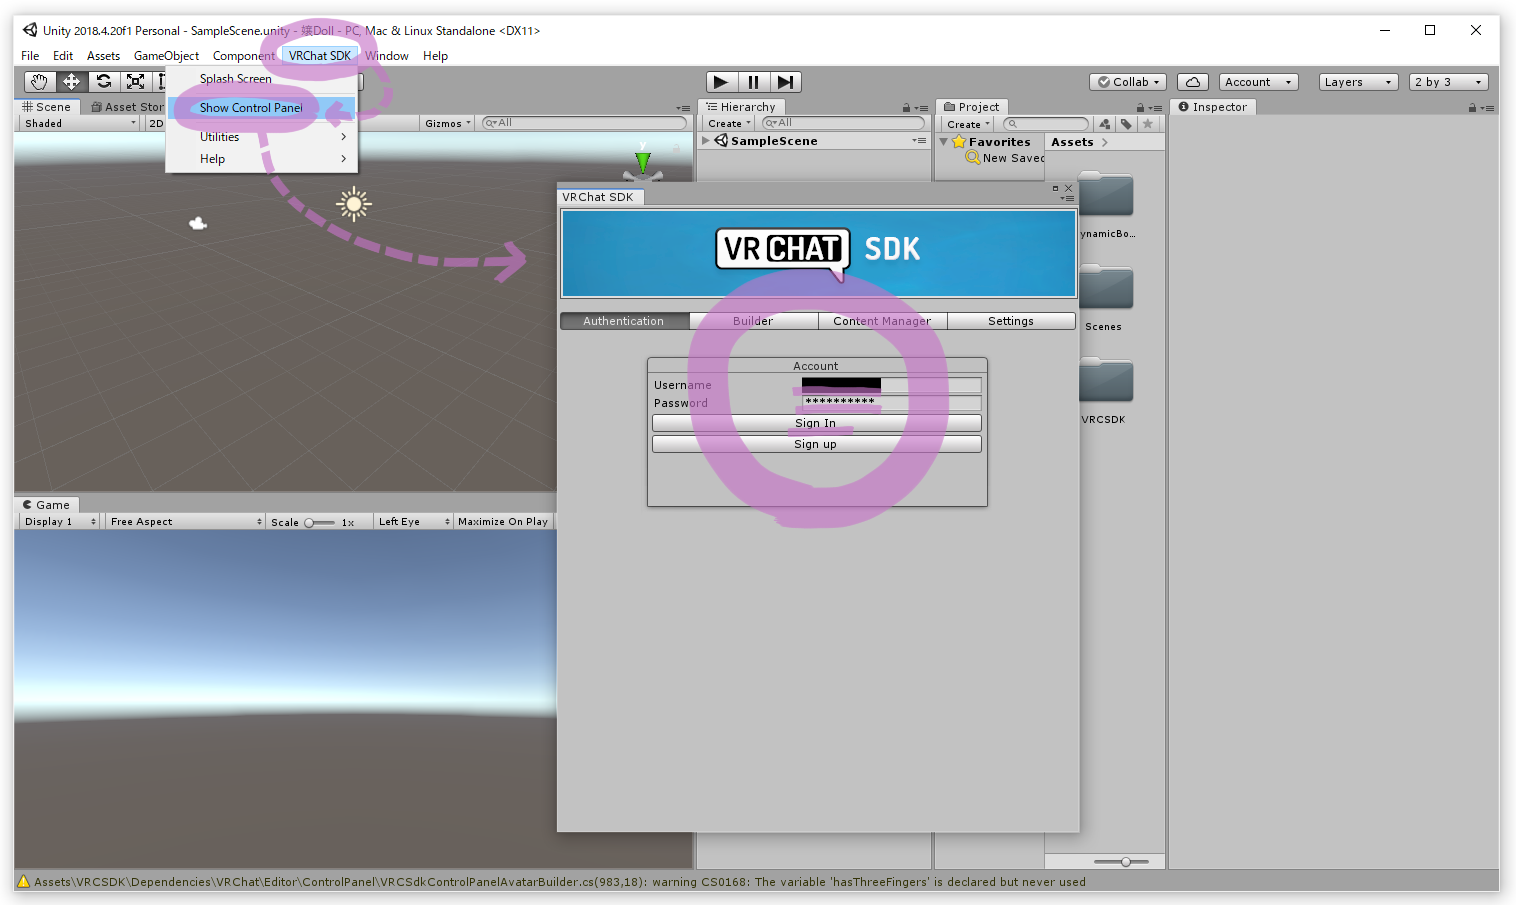Open the Utilities submenu
Screen dimensions: 1516x905
point(261,137)
